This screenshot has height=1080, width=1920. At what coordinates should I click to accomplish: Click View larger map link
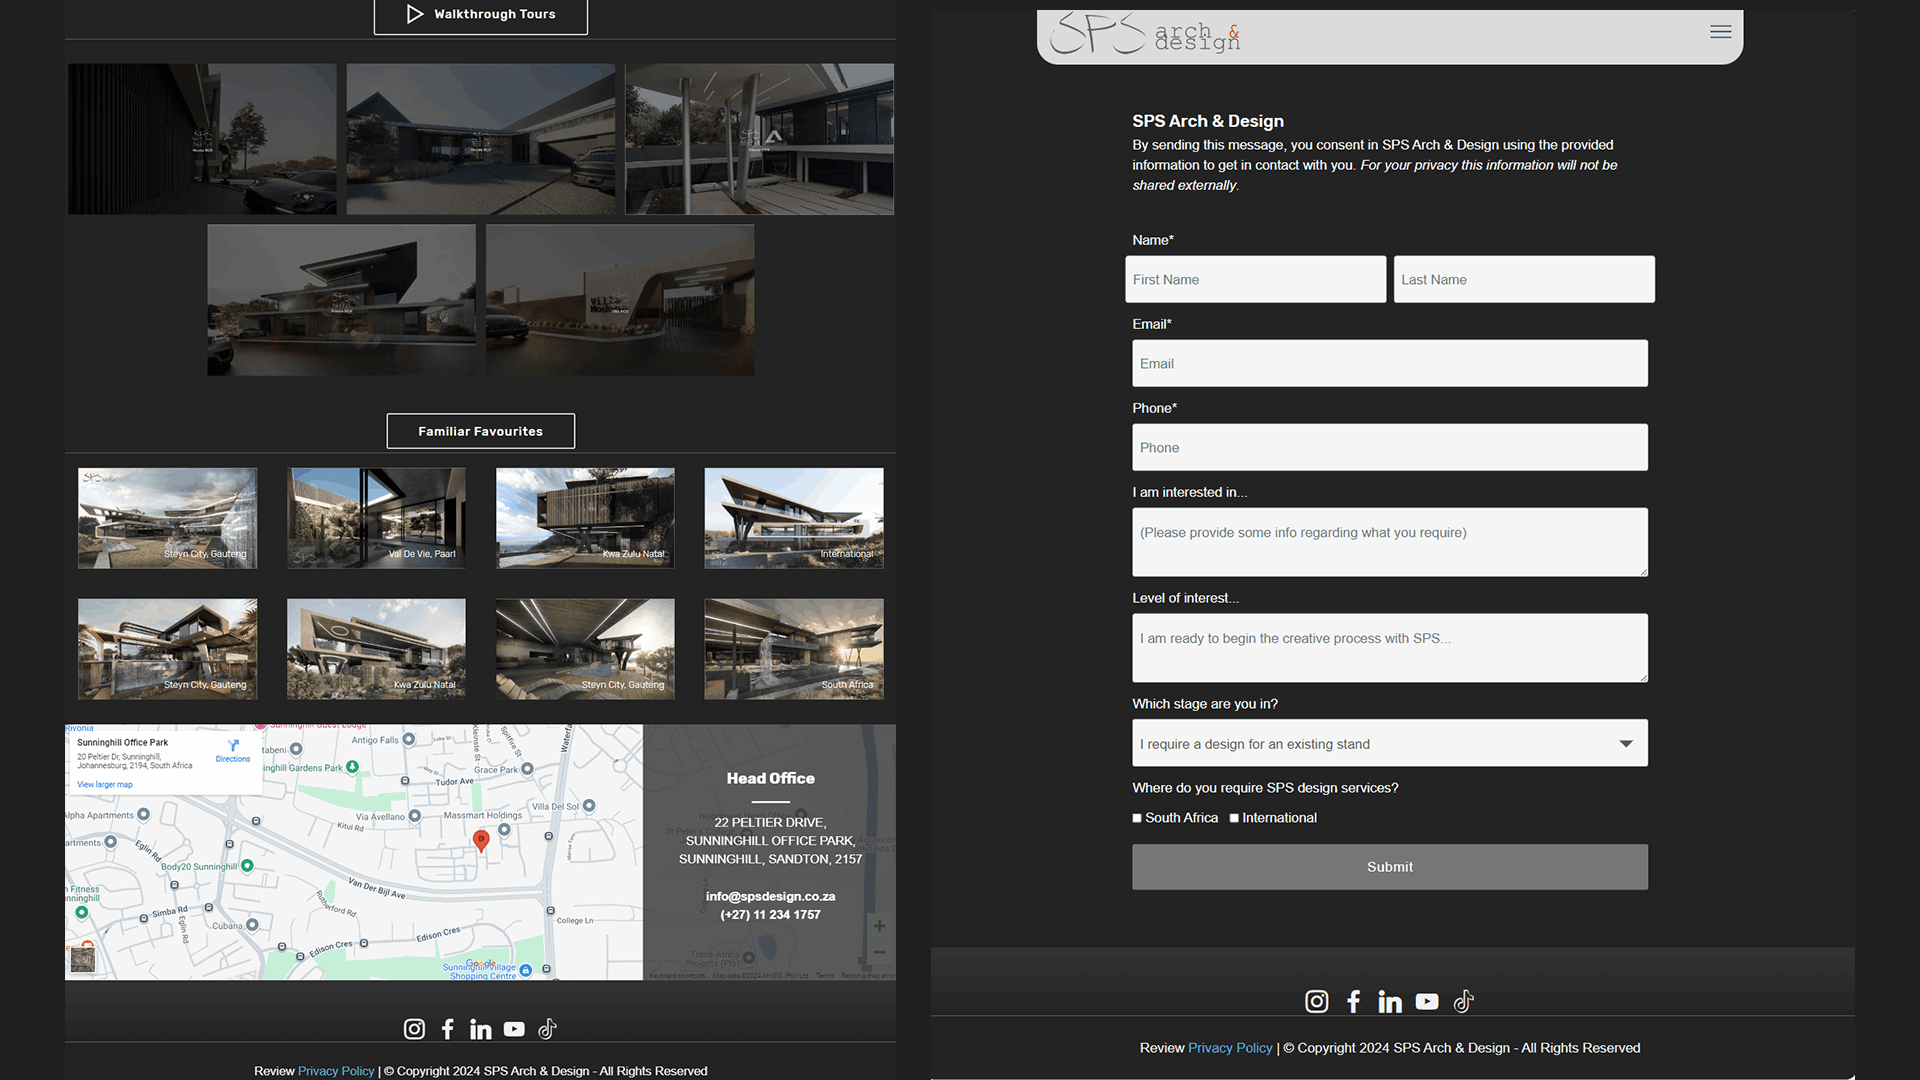[105, 785]
